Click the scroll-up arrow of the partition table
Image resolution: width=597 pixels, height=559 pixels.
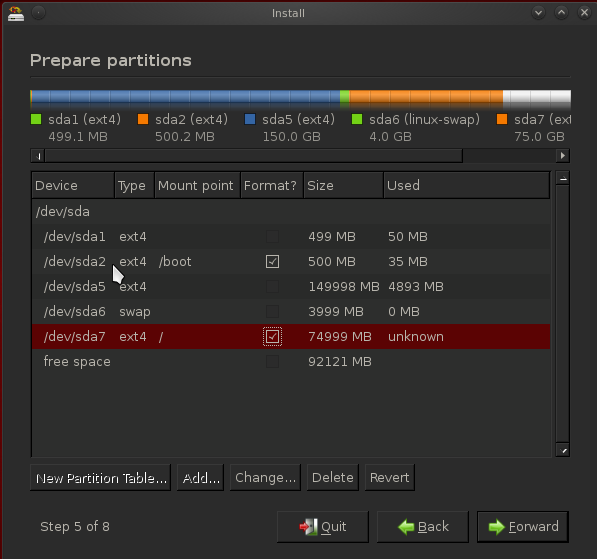[x=563, y=179]
